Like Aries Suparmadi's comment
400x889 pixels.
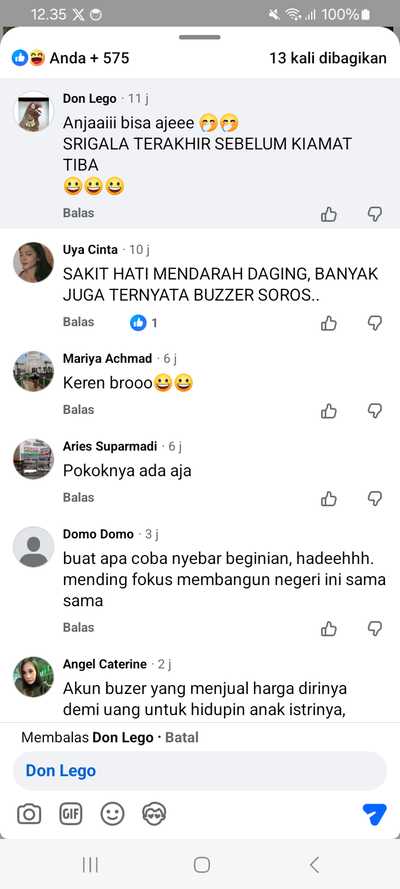(x=329, y=499)
